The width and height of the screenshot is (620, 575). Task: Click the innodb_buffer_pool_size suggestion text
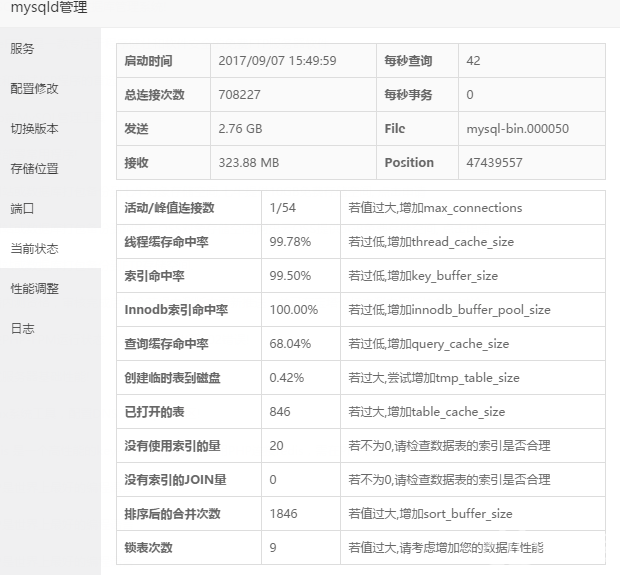(x=449, y=310)
